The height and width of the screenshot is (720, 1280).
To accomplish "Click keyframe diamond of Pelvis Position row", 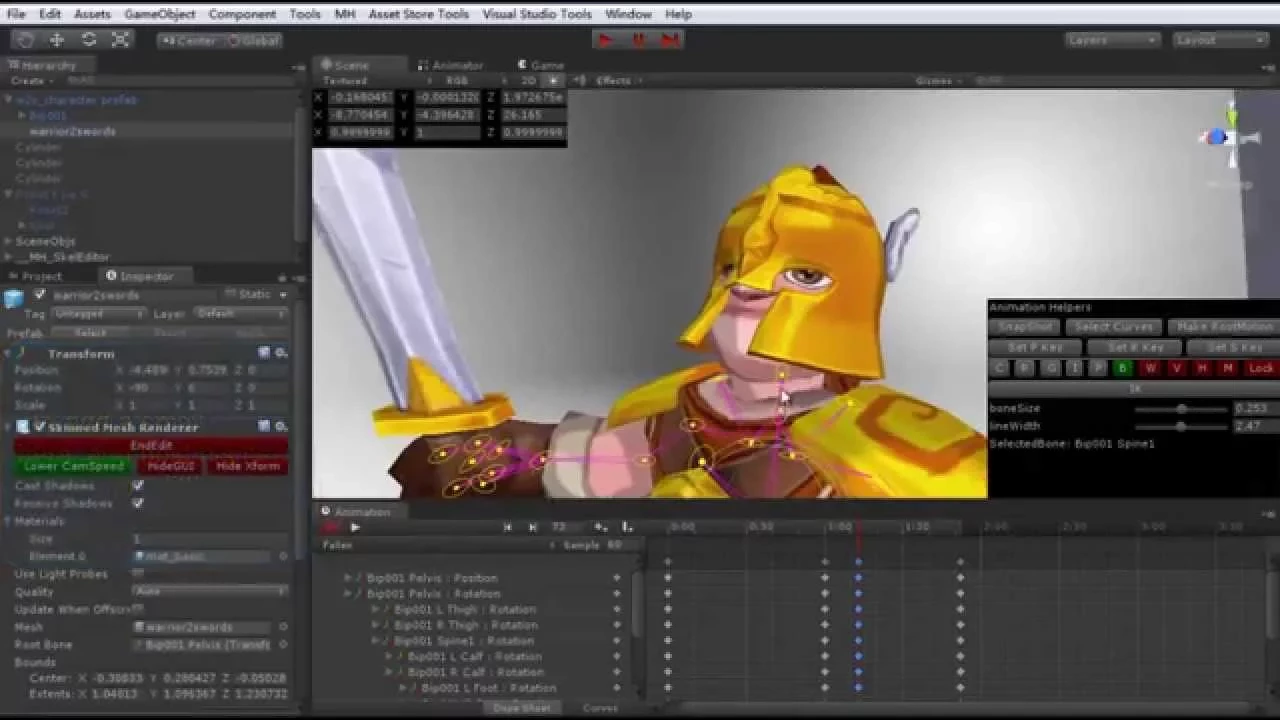I will tap(617, 578).
